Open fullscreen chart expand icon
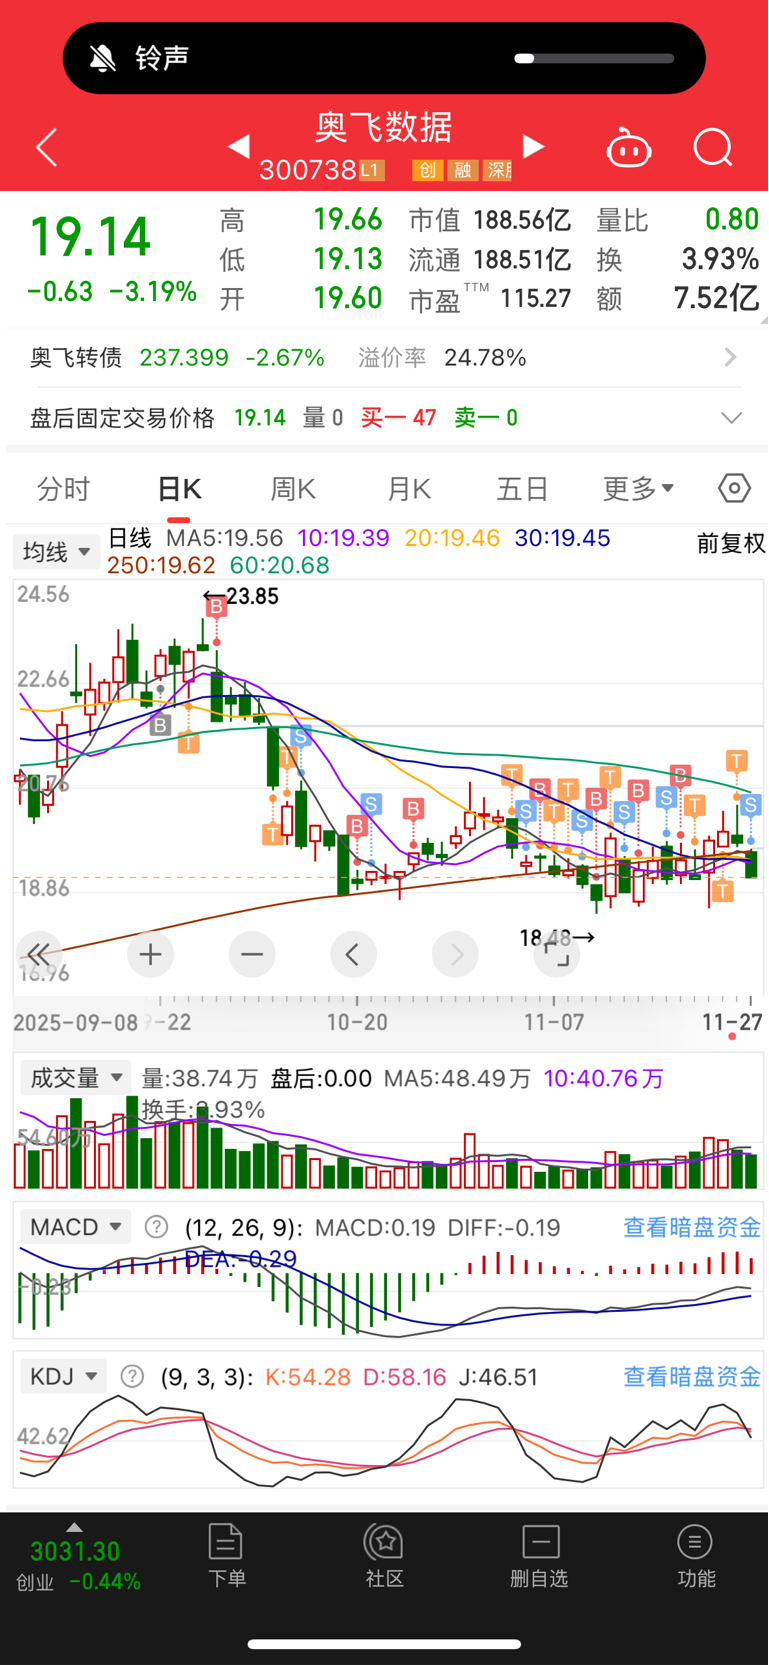The height and width of the screenshot is (1665, 769). pos(556,955)
